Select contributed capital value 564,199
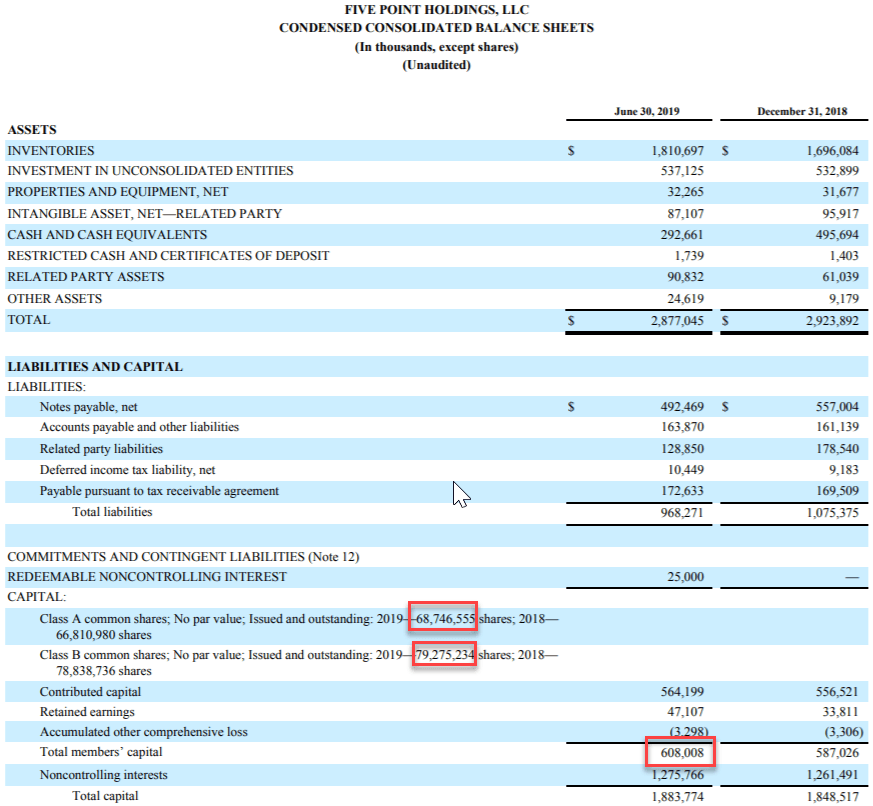This screenshot has width=873, height=806. point(682,692)
